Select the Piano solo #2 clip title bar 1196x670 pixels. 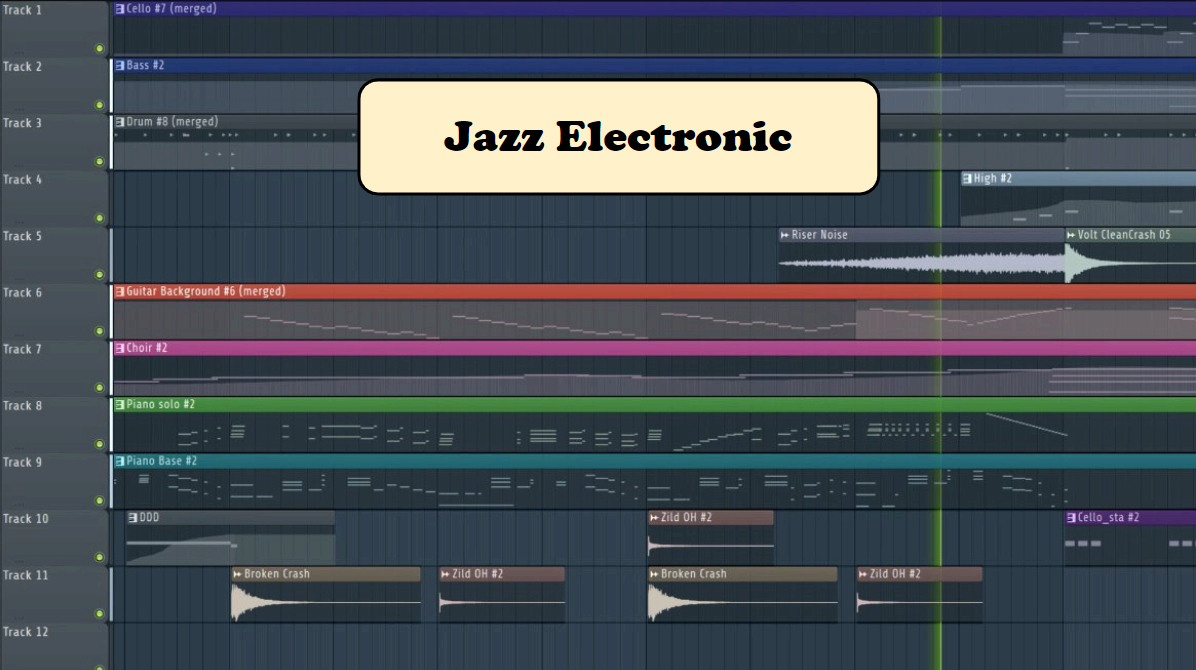654,404
